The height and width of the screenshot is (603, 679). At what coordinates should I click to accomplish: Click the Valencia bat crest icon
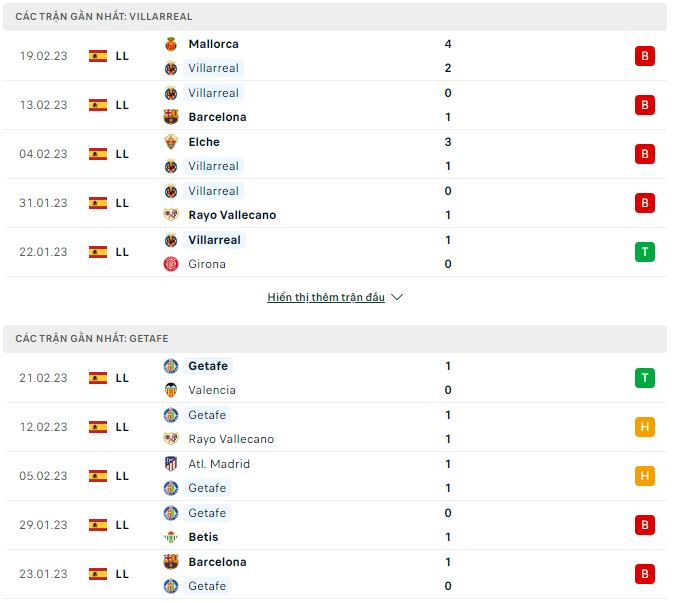(171, 390)
